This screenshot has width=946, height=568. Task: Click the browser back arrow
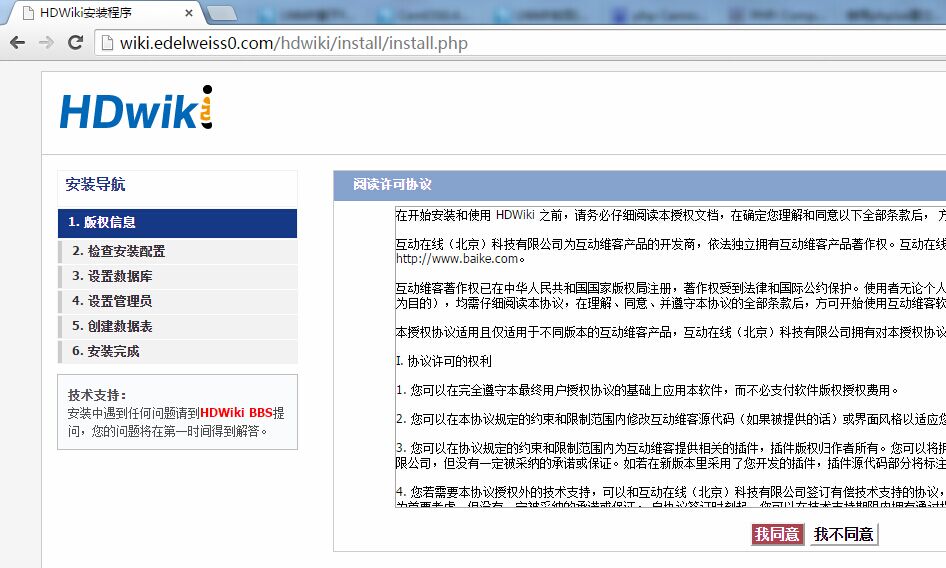tap(17, 43)
